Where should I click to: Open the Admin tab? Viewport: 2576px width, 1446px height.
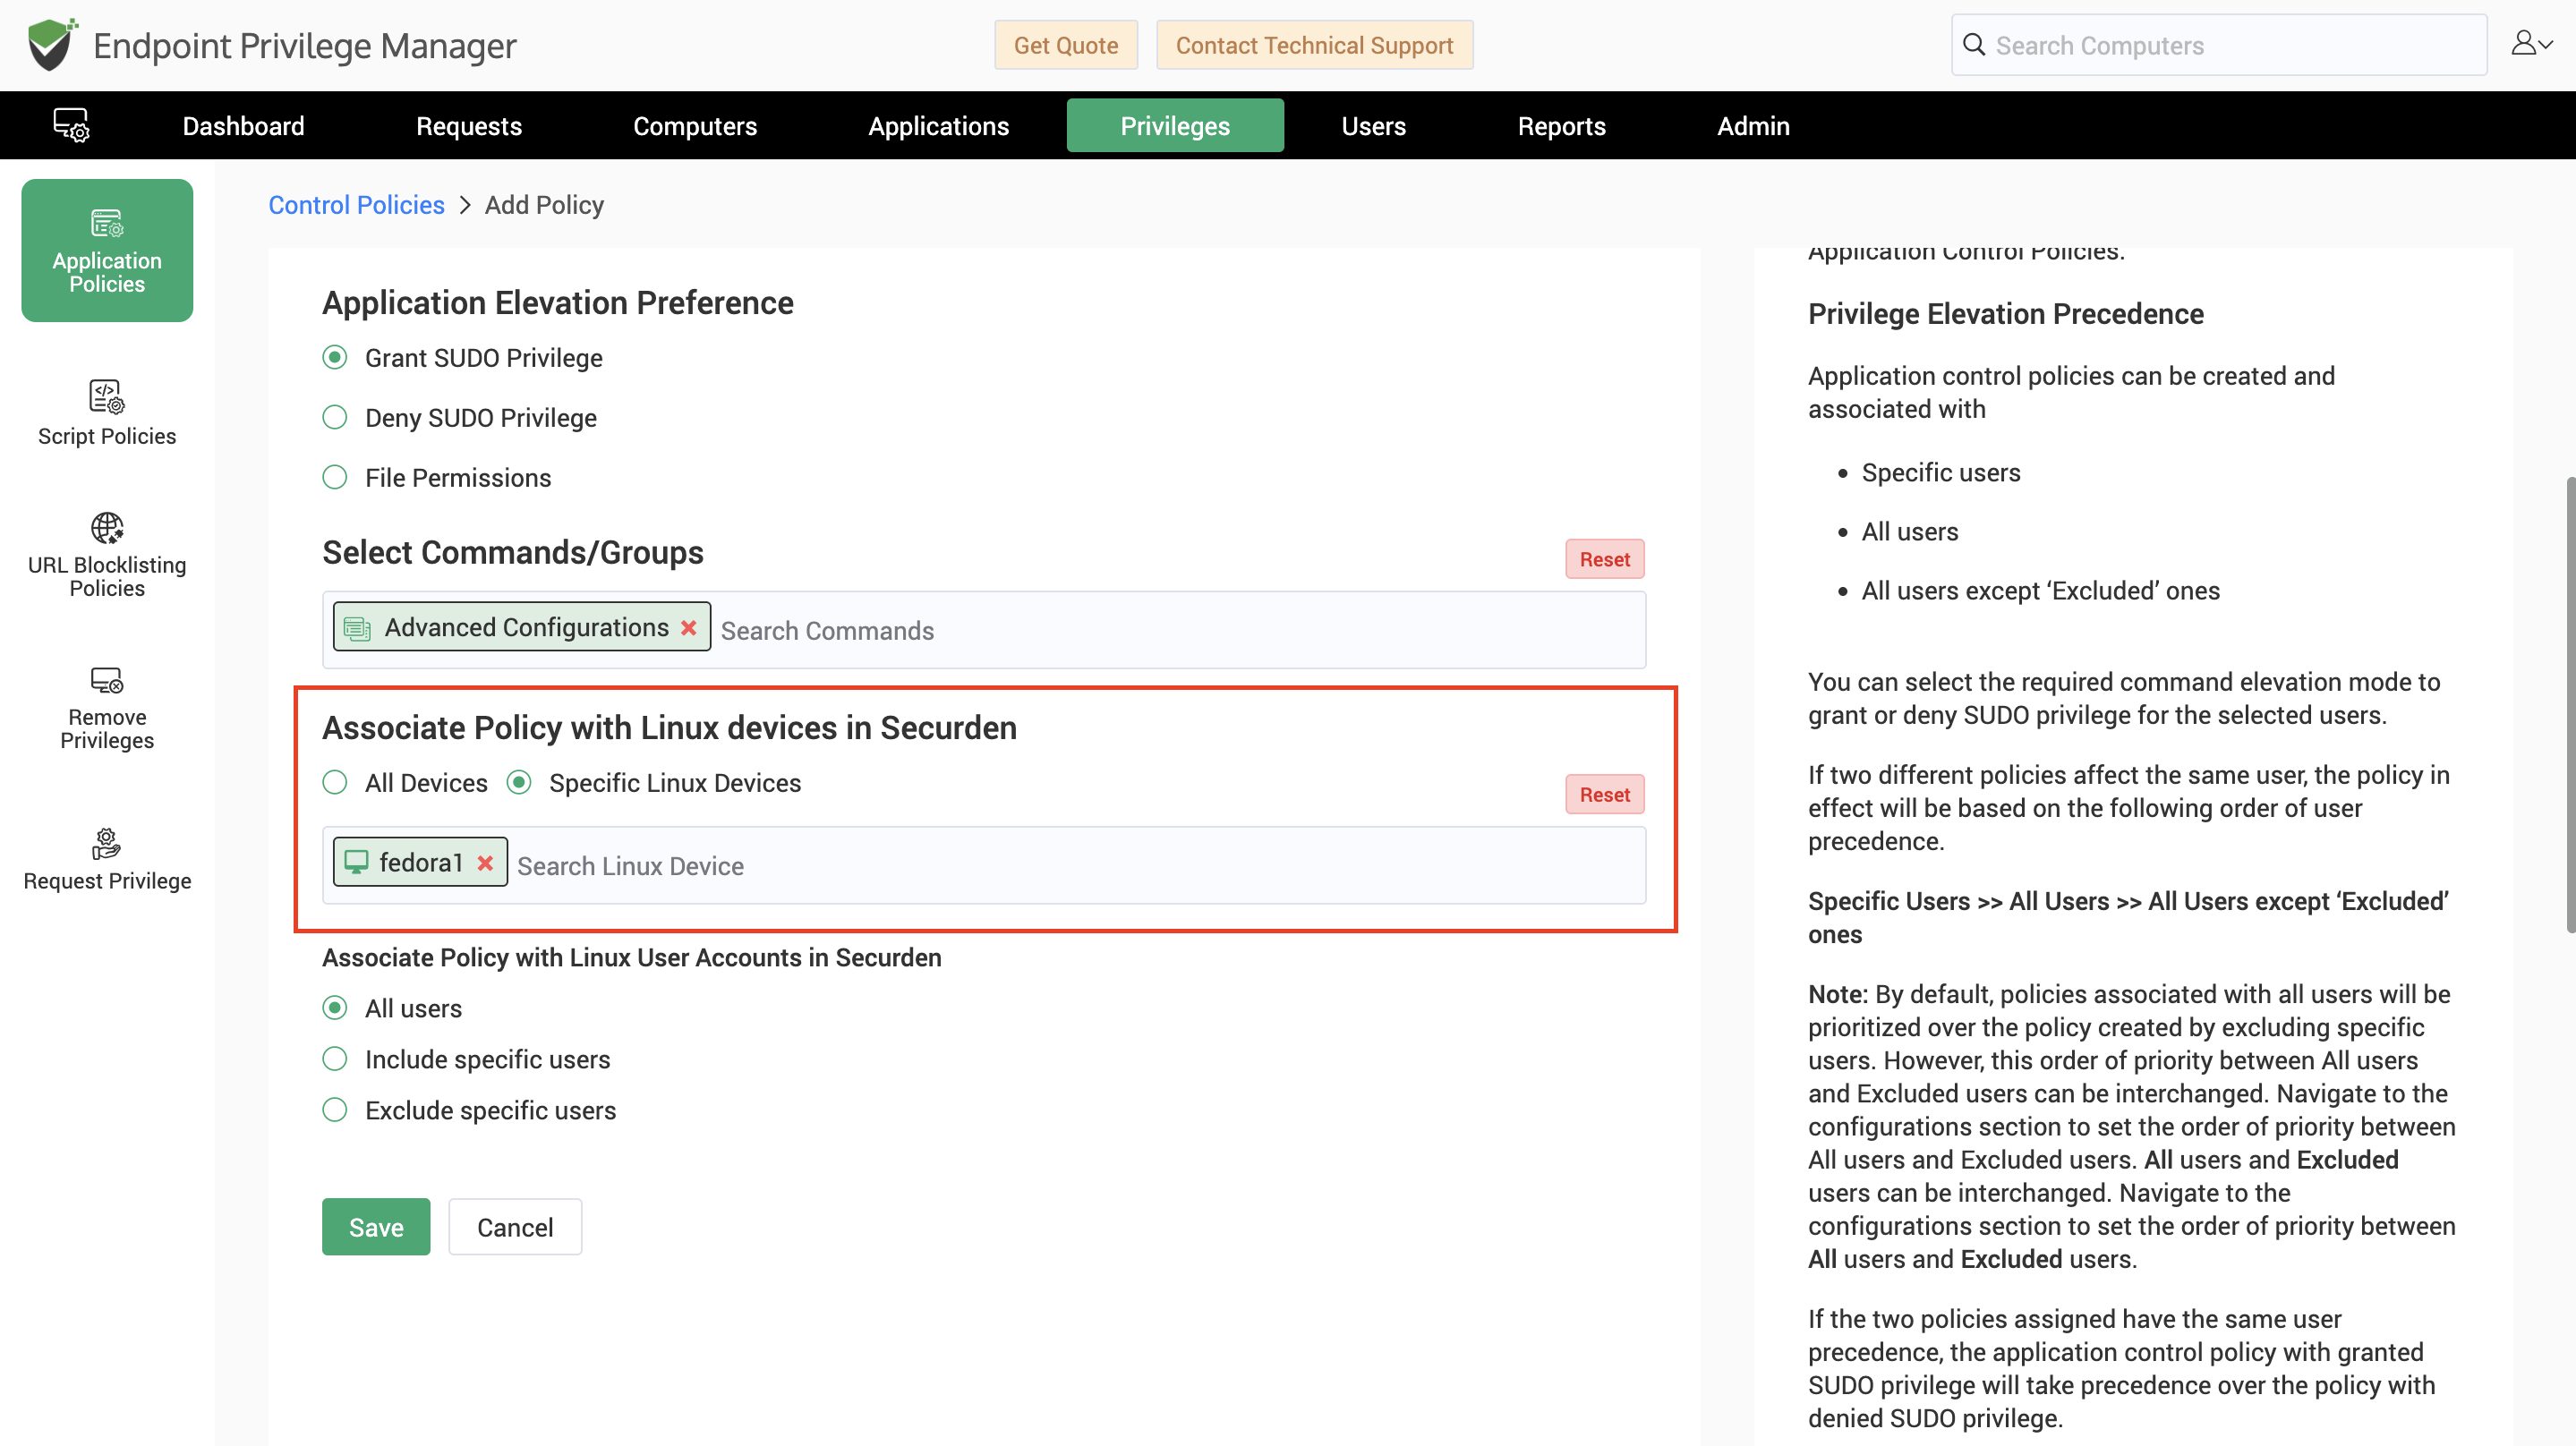[x=1753, y=126]
